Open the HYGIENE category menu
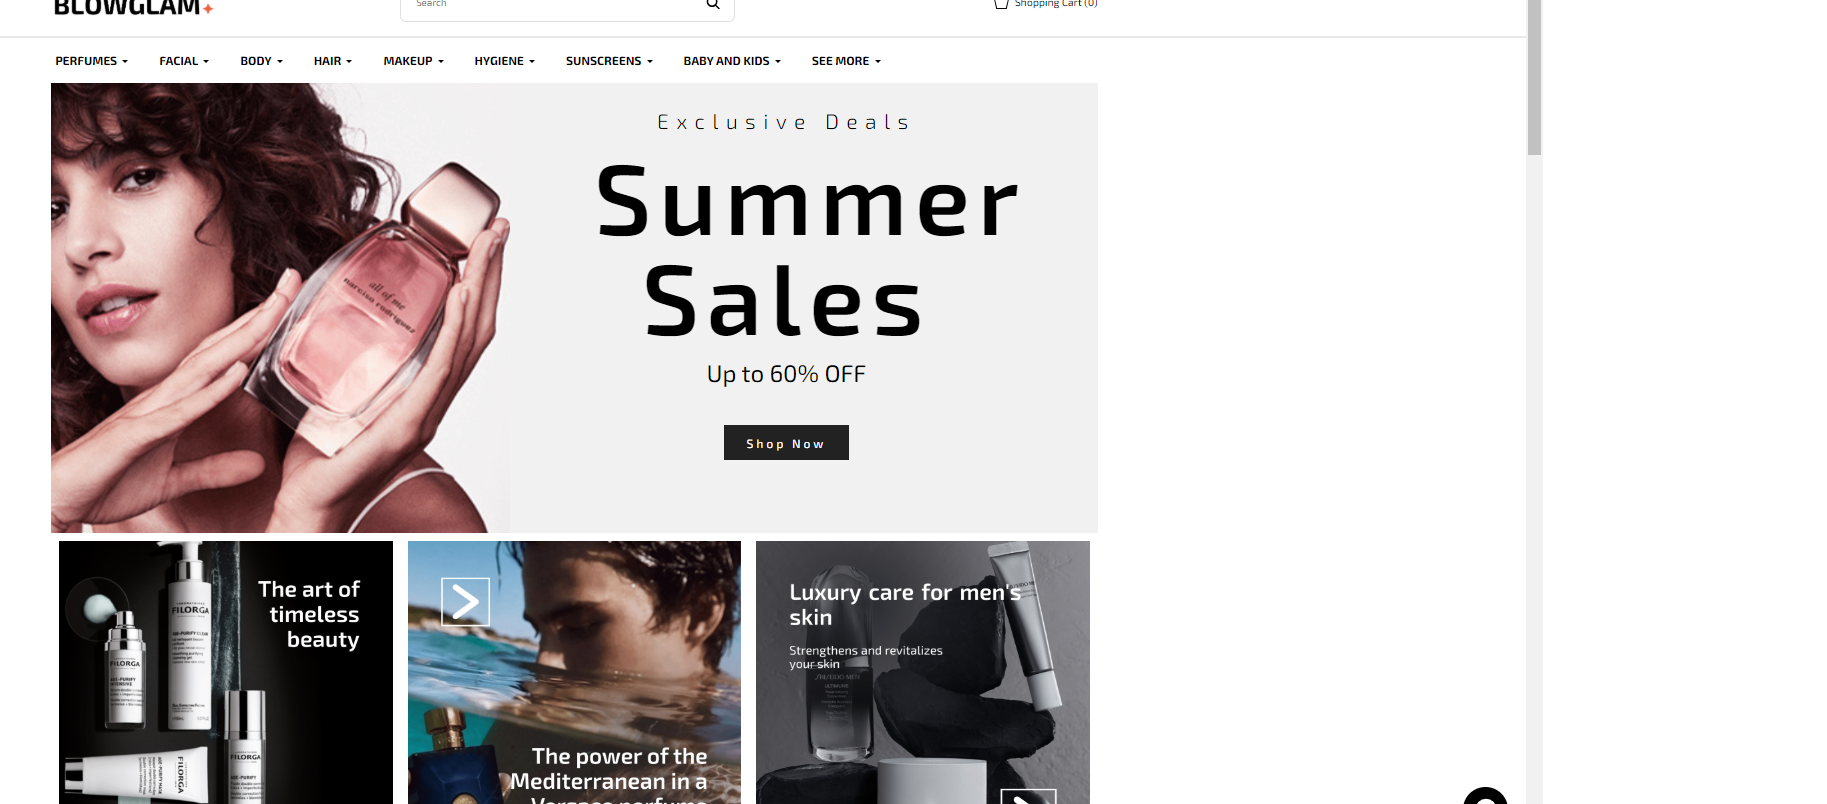The image size is (1827, 804). click(505, 61)
